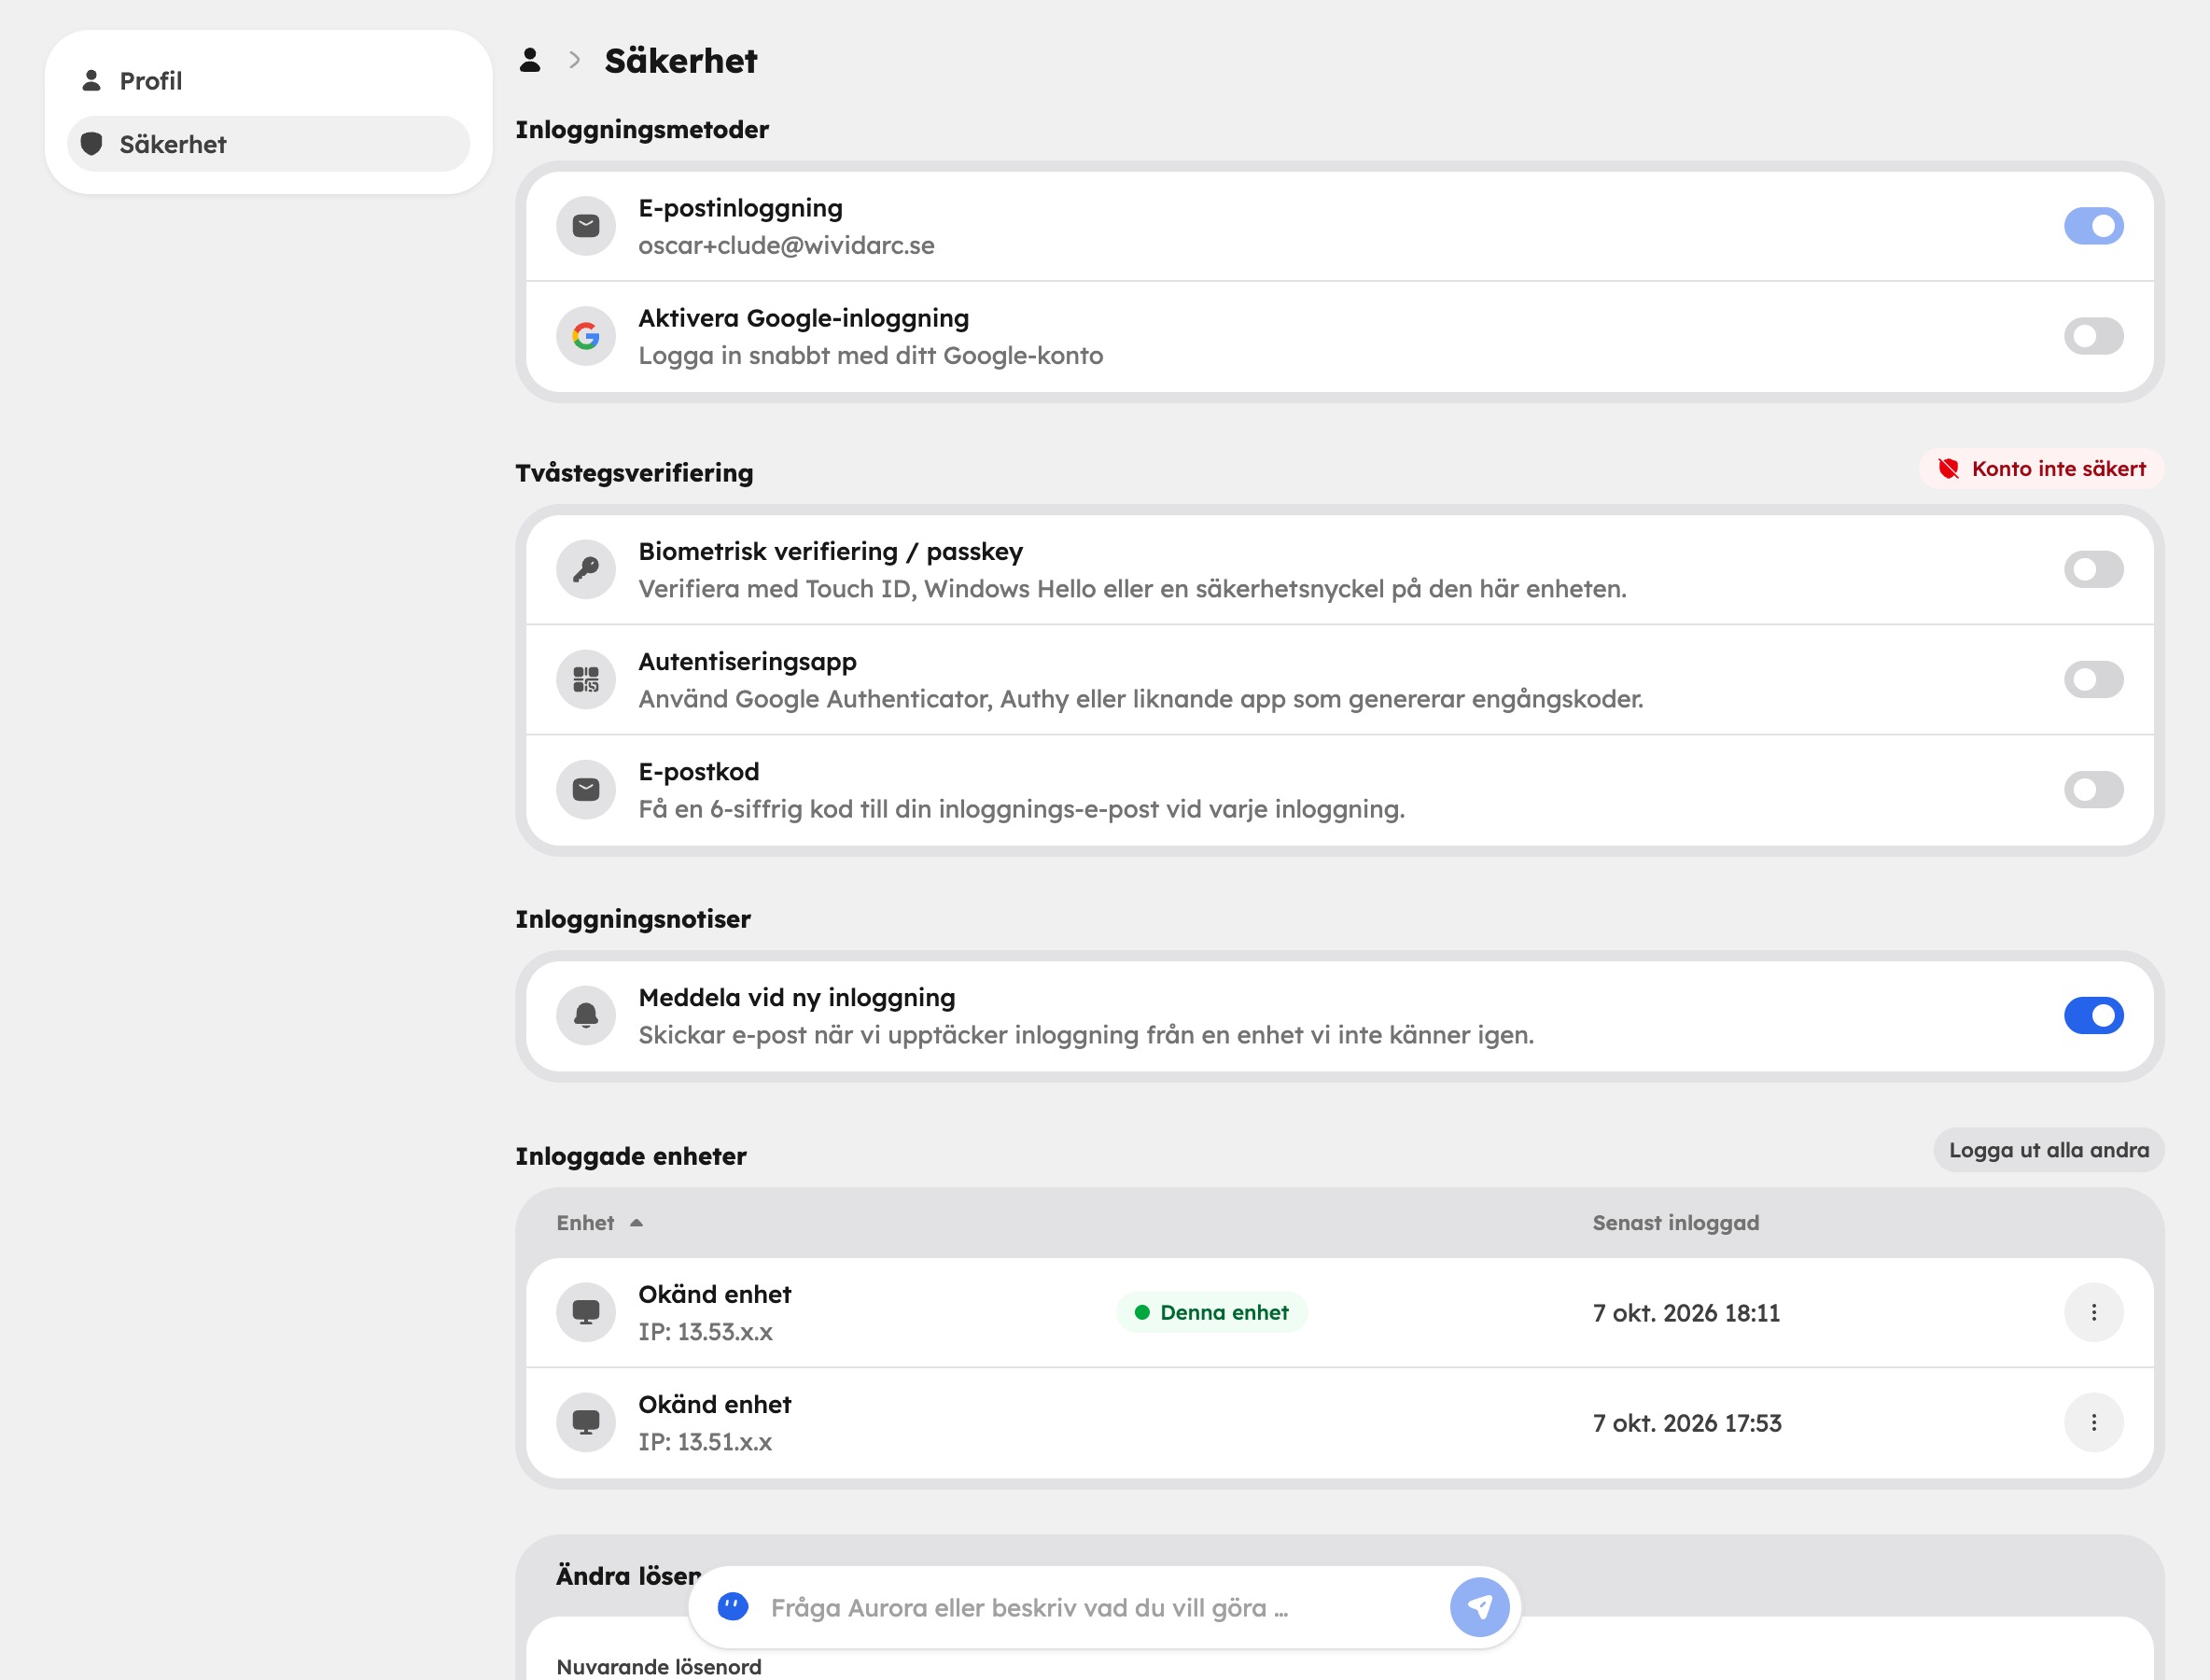Click the Aurora assistant blue icon
The width and height of the screenshot is (2210, 1680).
[733, 1607]
